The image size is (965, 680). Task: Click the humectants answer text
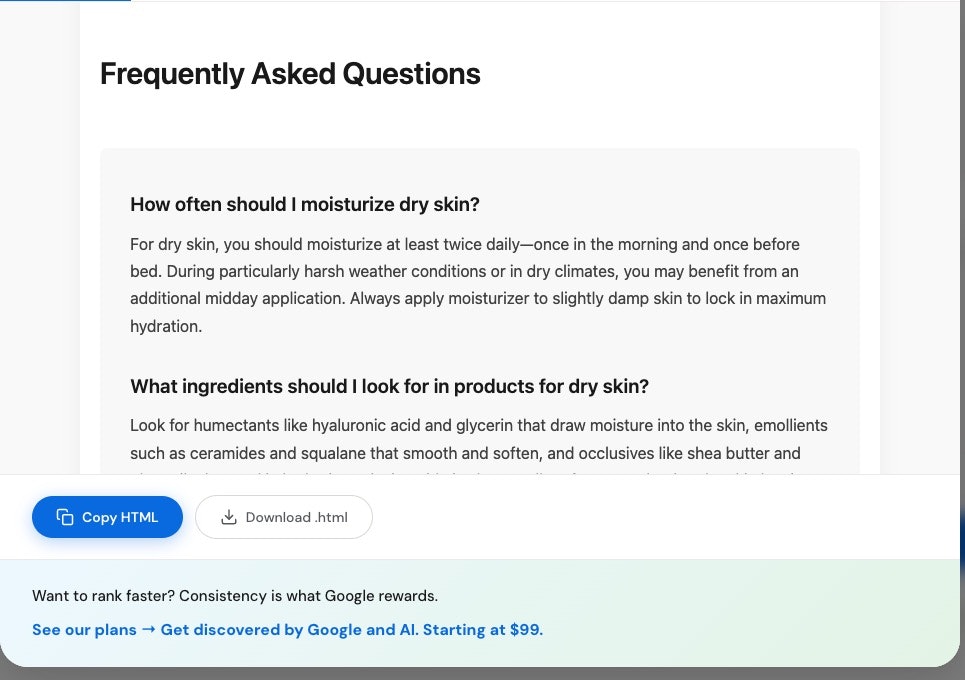pos(478,440)
